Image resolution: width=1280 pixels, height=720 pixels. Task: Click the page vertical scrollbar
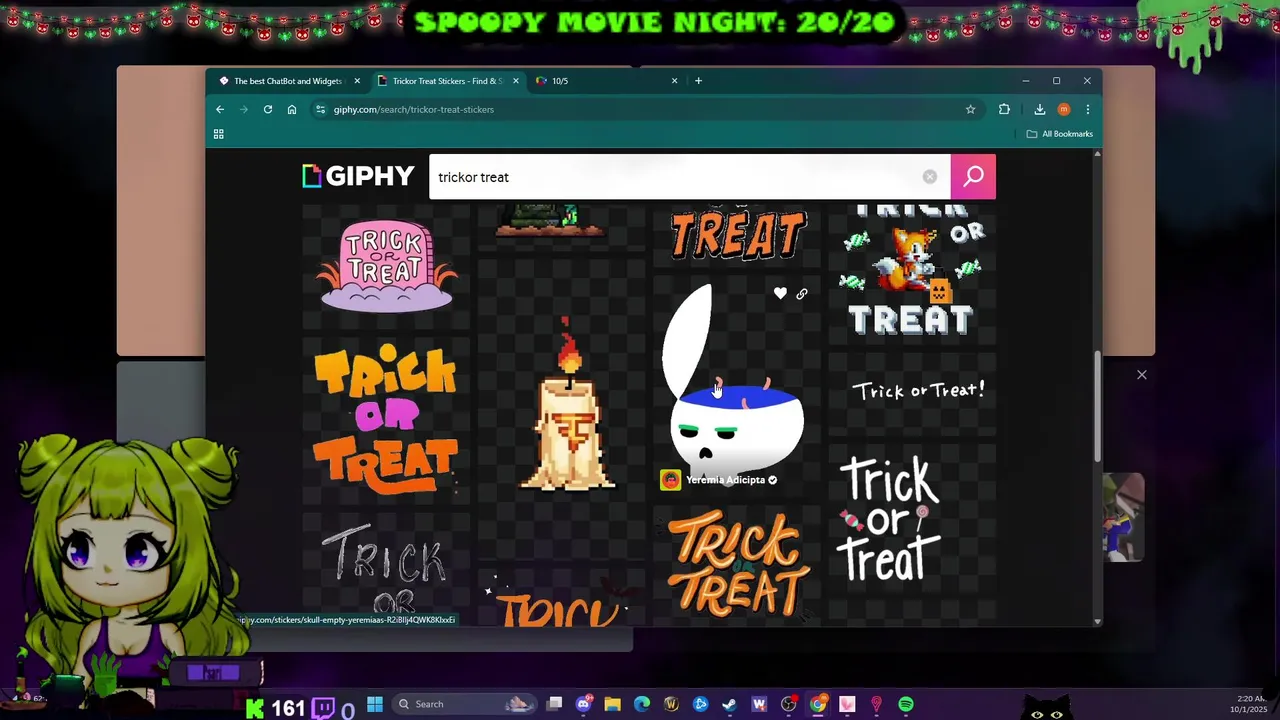pyautogui.click(x=1097, y=407)
